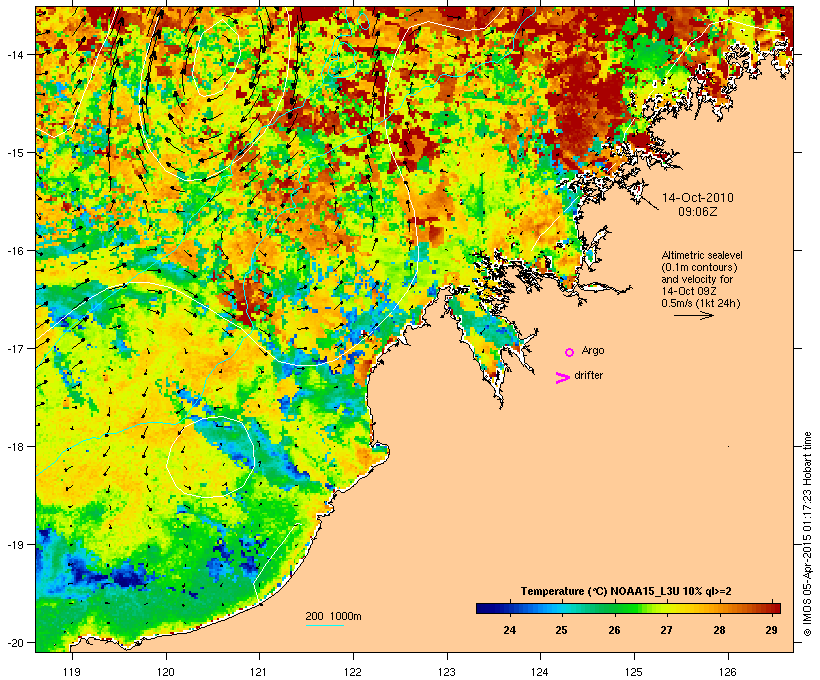Click the 'Temperature (°C) NOAA15_L3U 10% ql>=2' title
Image resolution: width=820 pixels, height=680 pixels.
626,591
